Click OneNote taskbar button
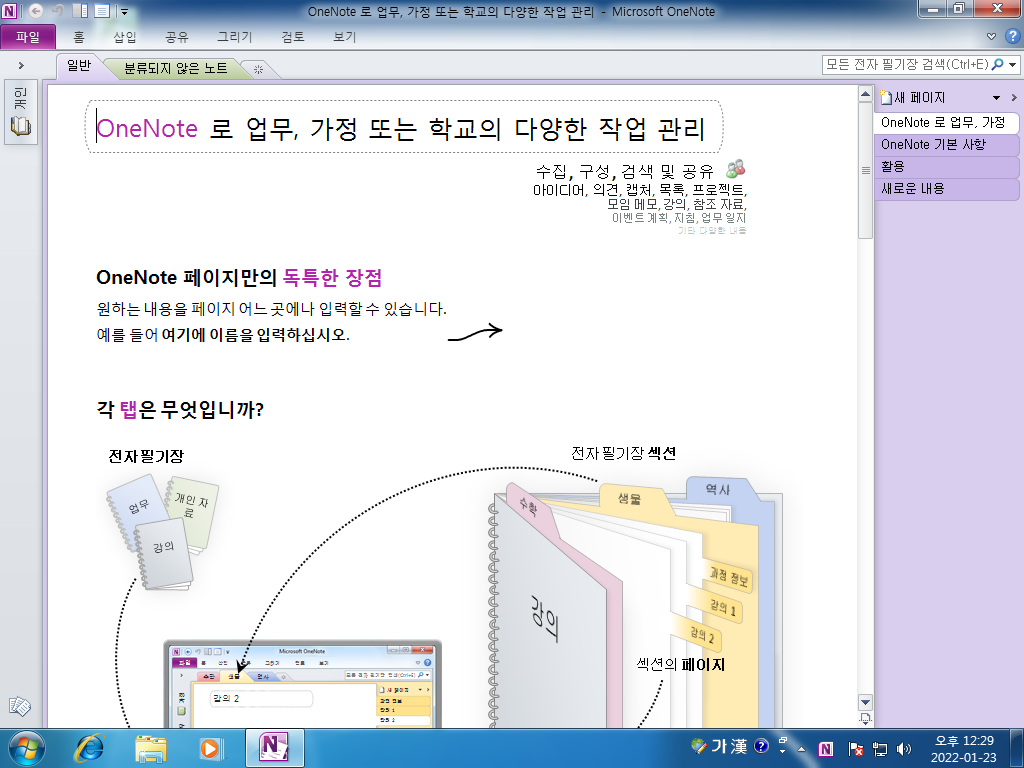 [x=274, y=748]
